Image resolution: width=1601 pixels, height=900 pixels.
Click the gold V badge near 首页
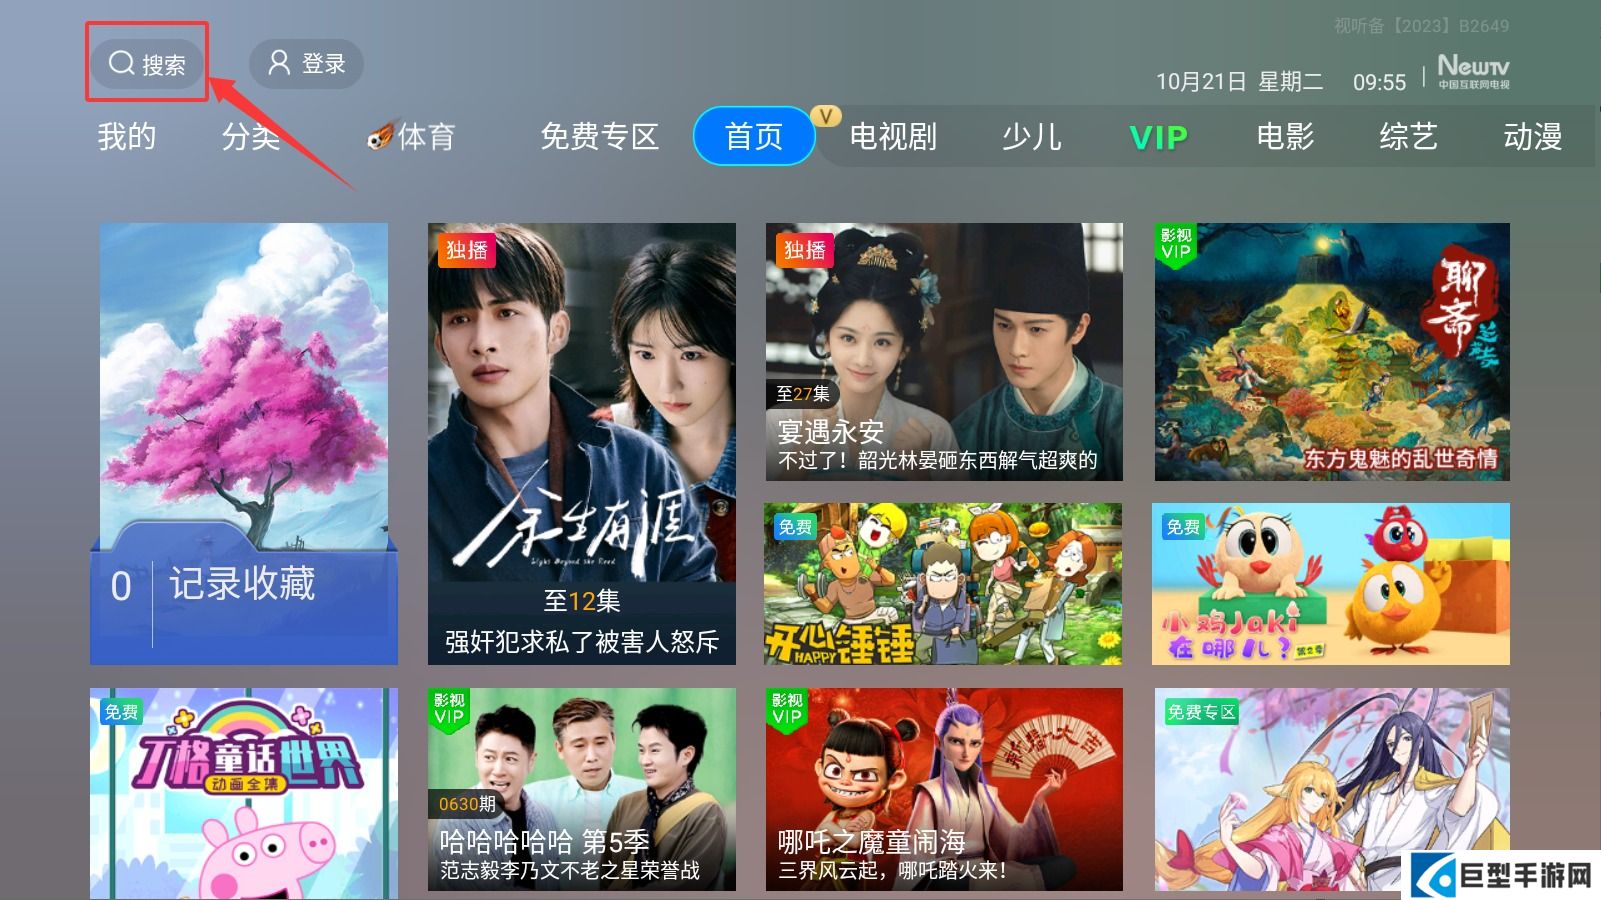[826, 117]
